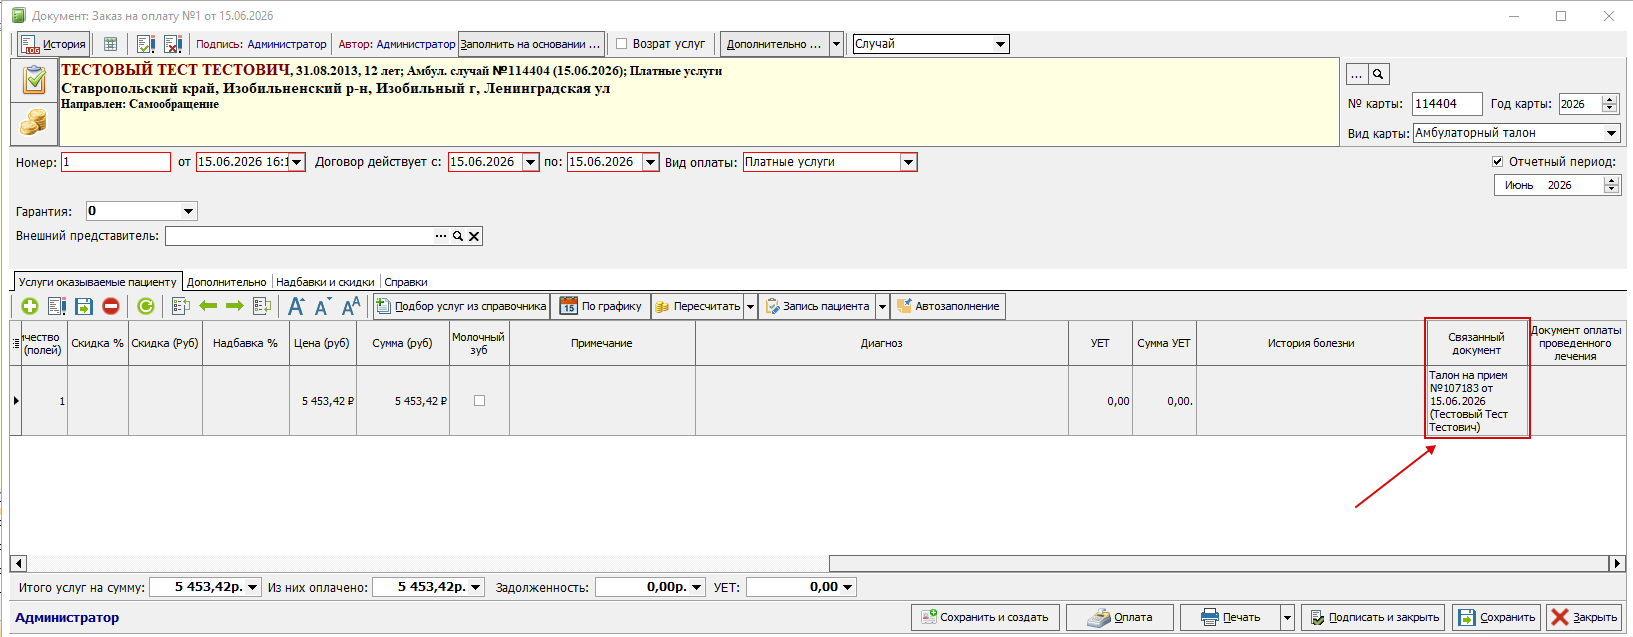
Task: Click the Июнь 2026 period spinner
Action: coord(1610,185)
